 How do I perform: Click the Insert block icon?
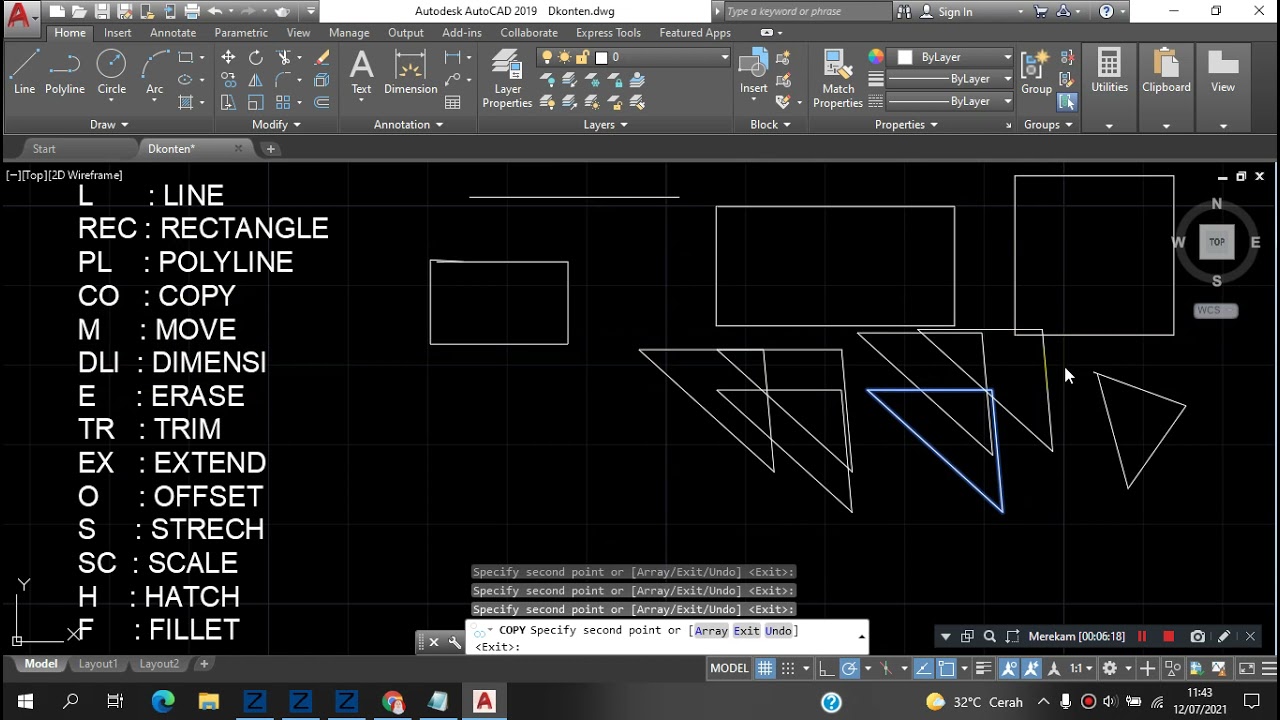click(753, 72)
